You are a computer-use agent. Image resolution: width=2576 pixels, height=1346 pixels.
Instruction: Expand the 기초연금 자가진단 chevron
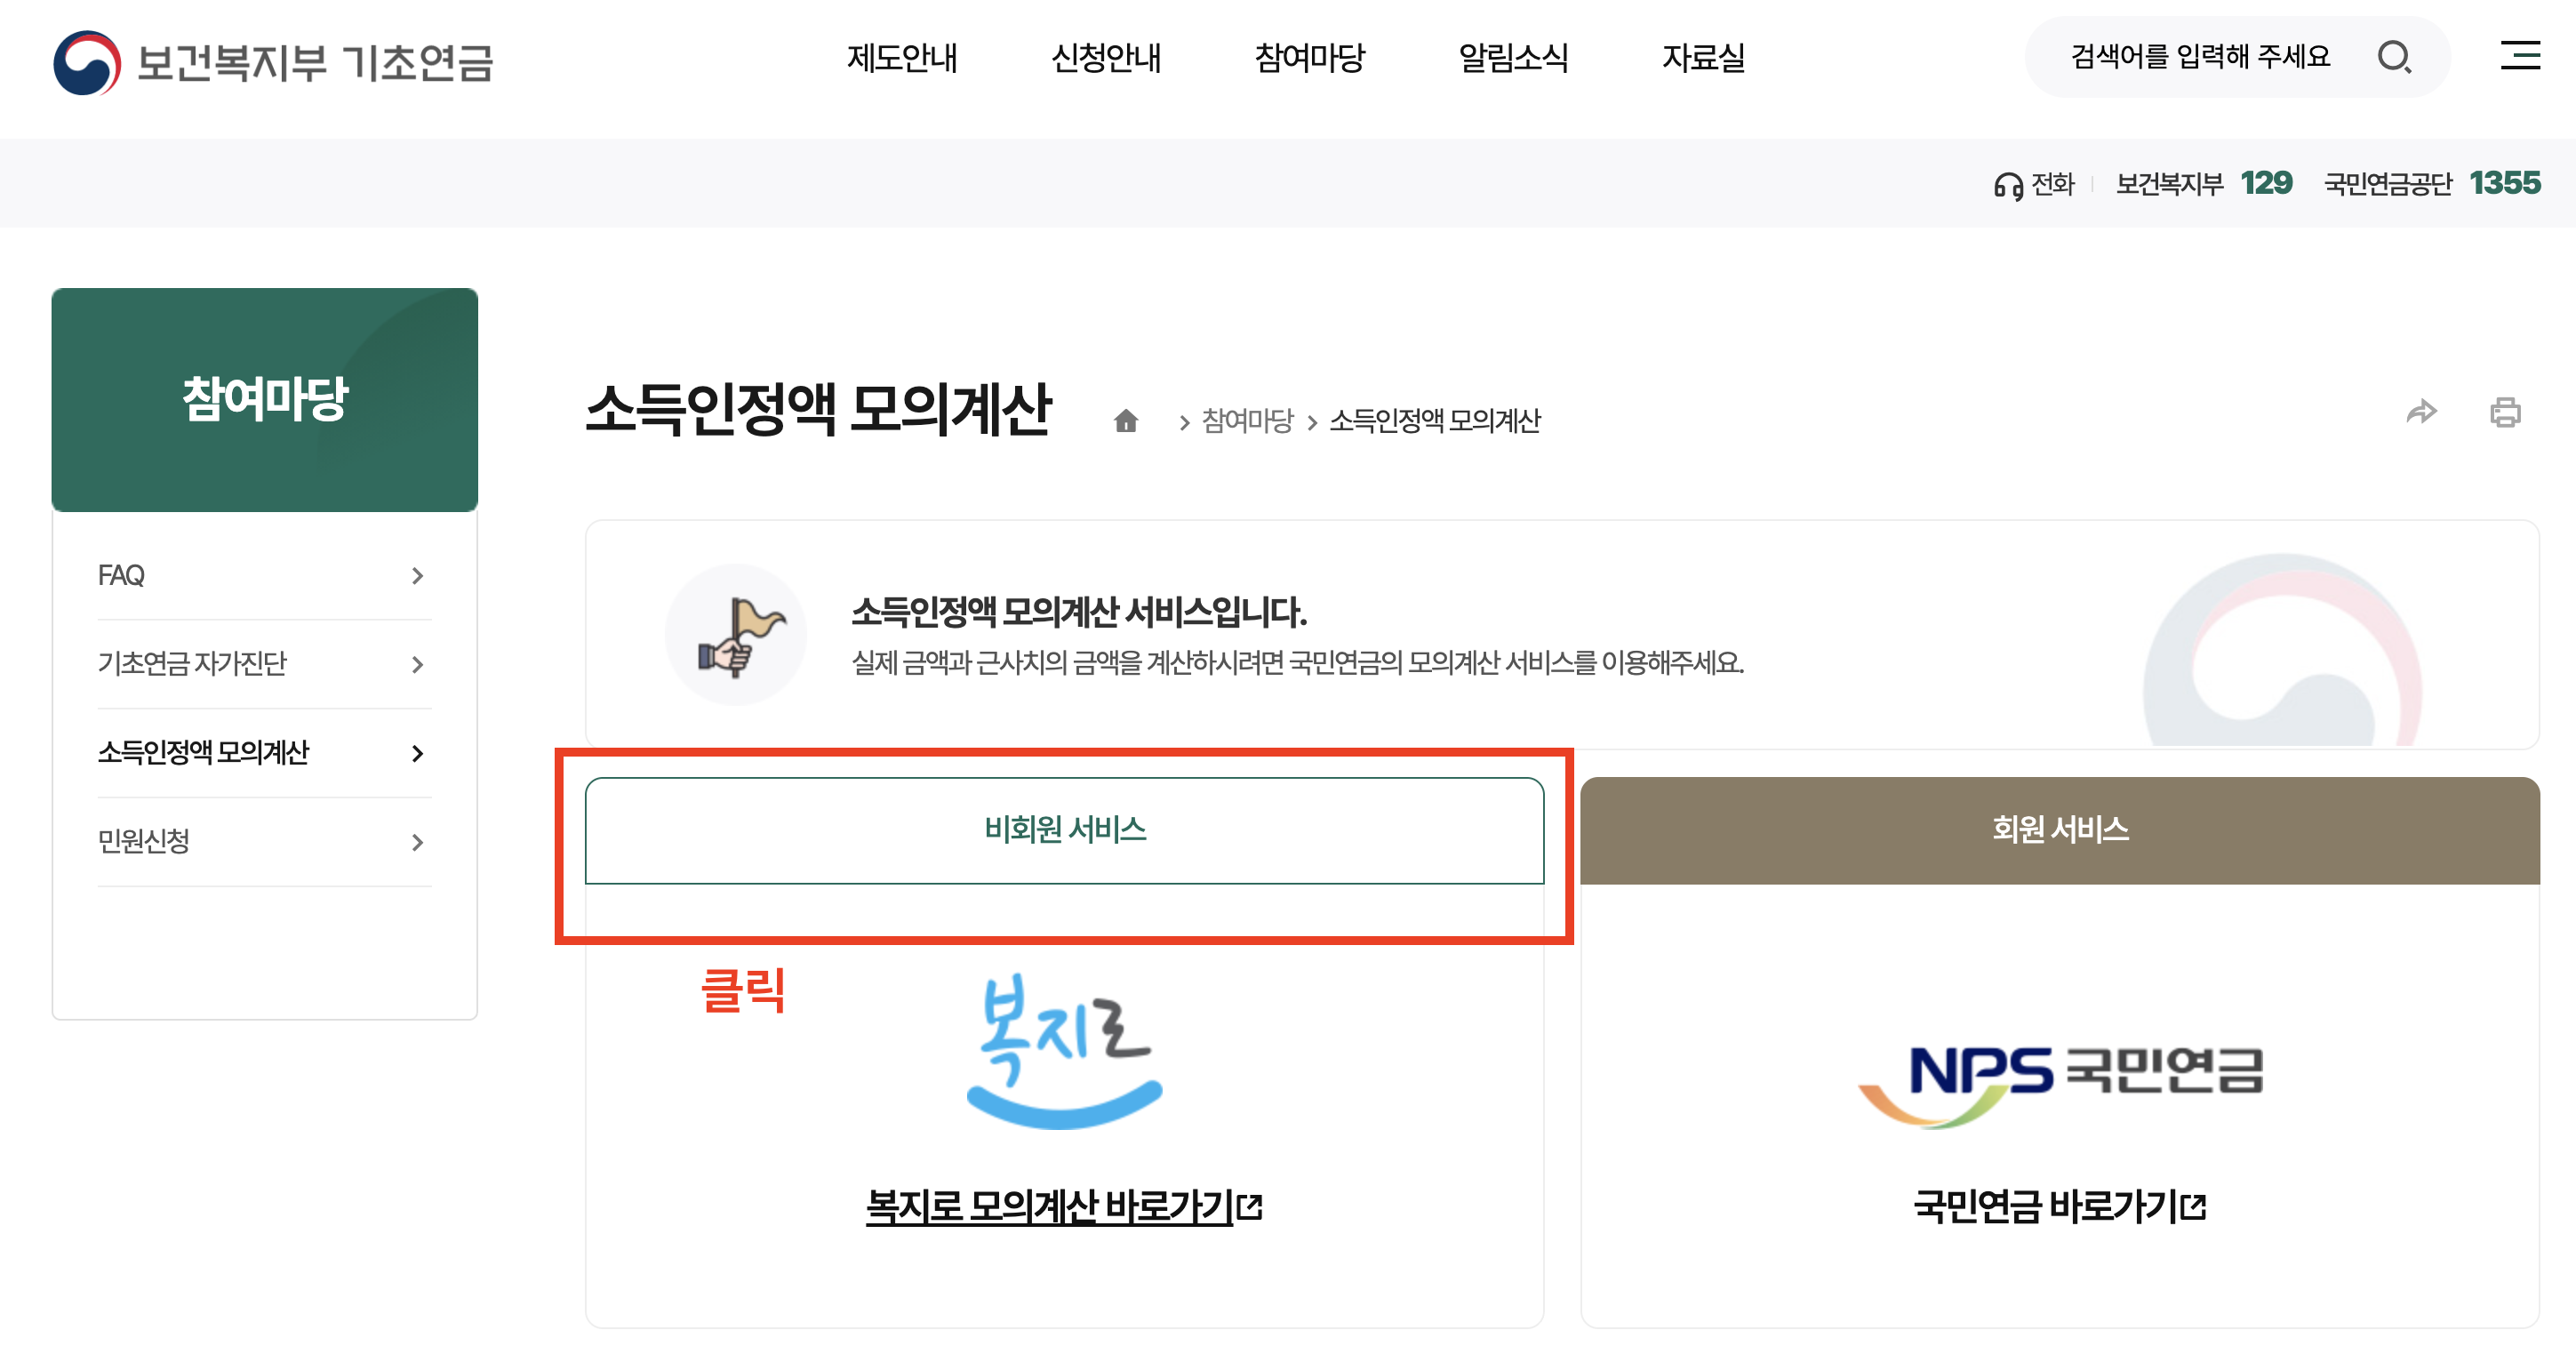click(417, 664)
